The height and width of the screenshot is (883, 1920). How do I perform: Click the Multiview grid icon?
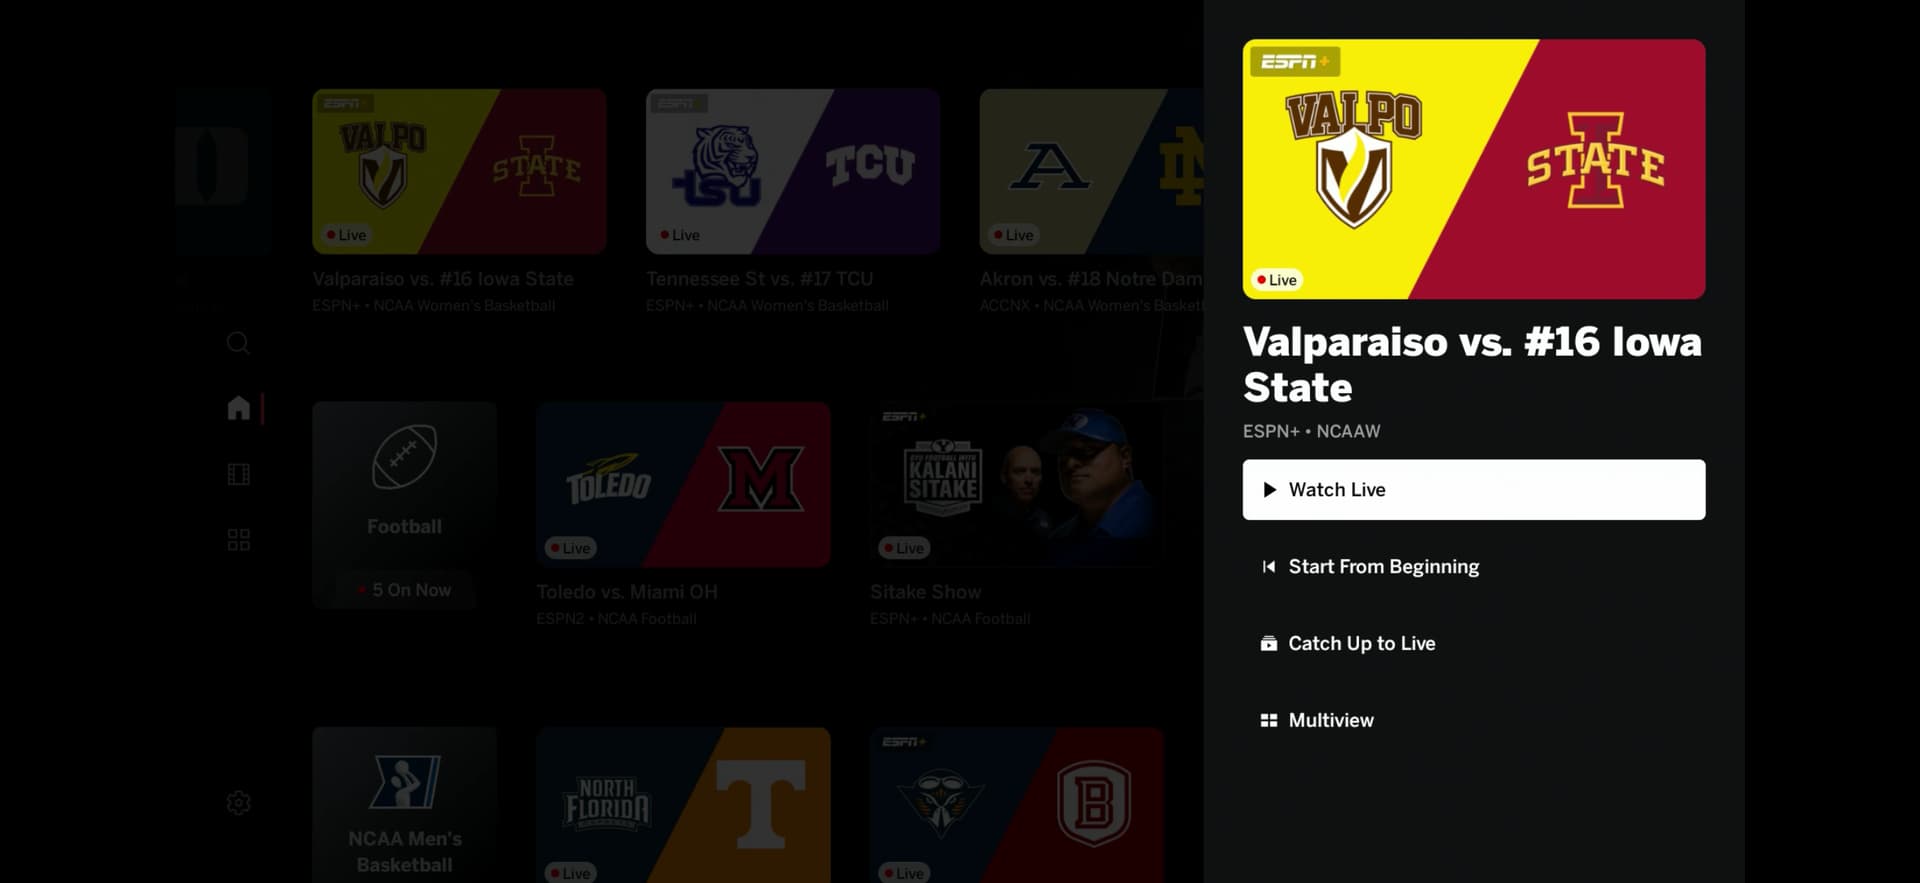tap(1268, 720)
